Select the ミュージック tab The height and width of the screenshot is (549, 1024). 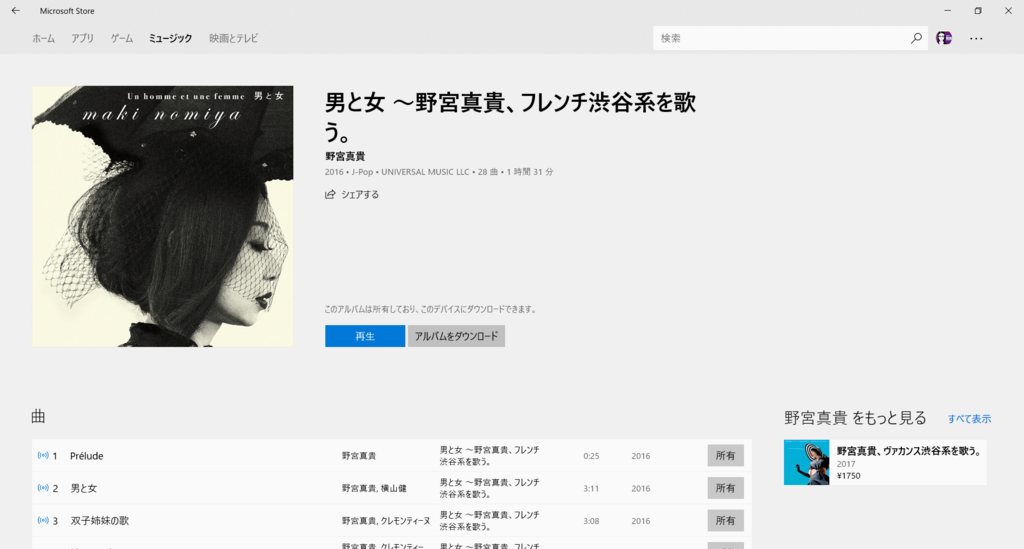pos(170,39)
